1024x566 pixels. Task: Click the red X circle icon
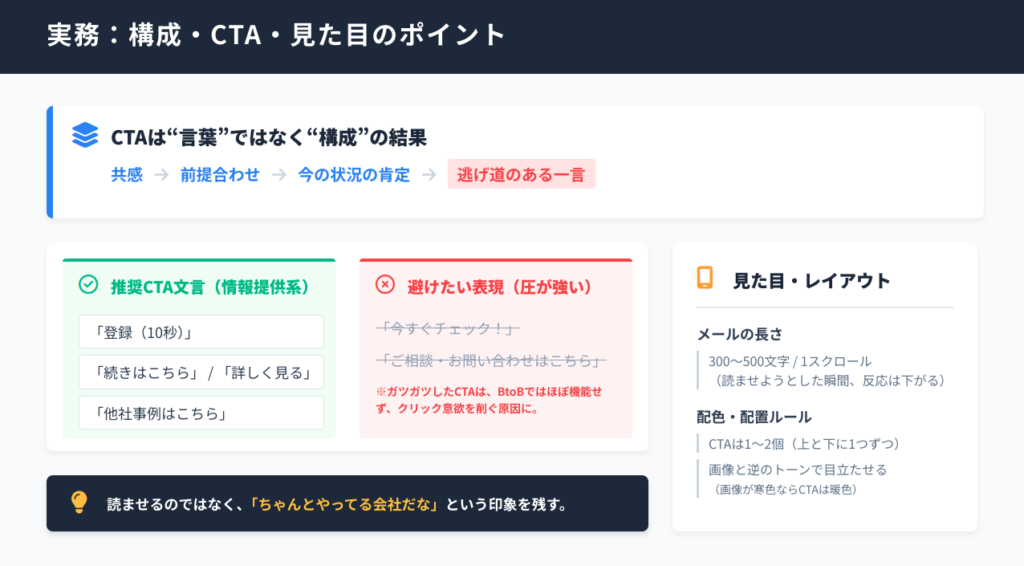point(385,285)
